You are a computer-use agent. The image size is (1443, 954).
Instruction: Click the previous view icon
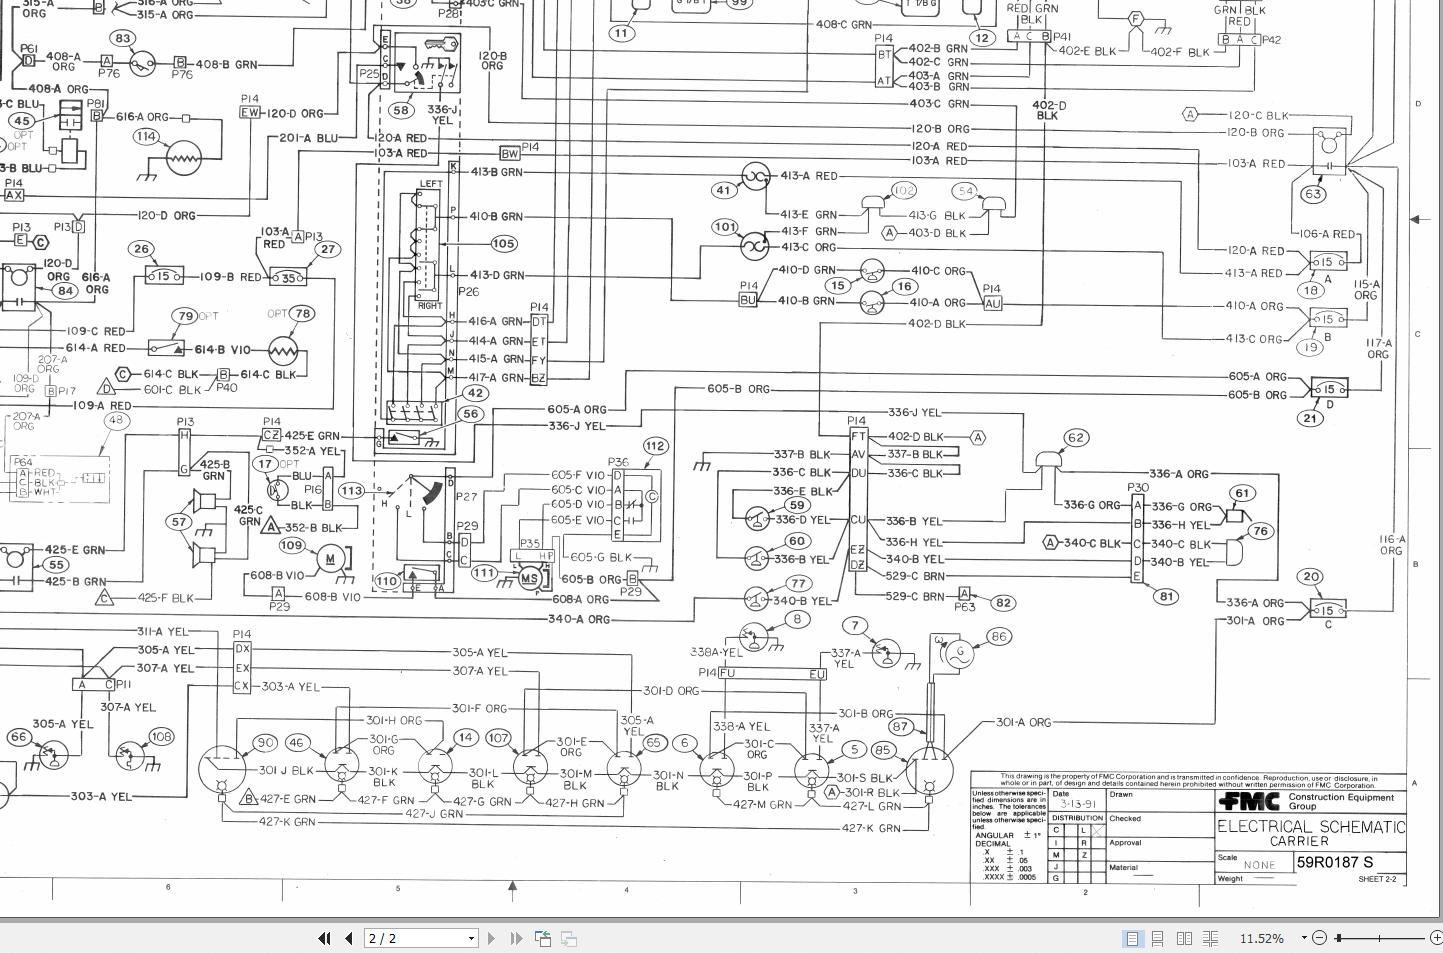pos(542,938)
